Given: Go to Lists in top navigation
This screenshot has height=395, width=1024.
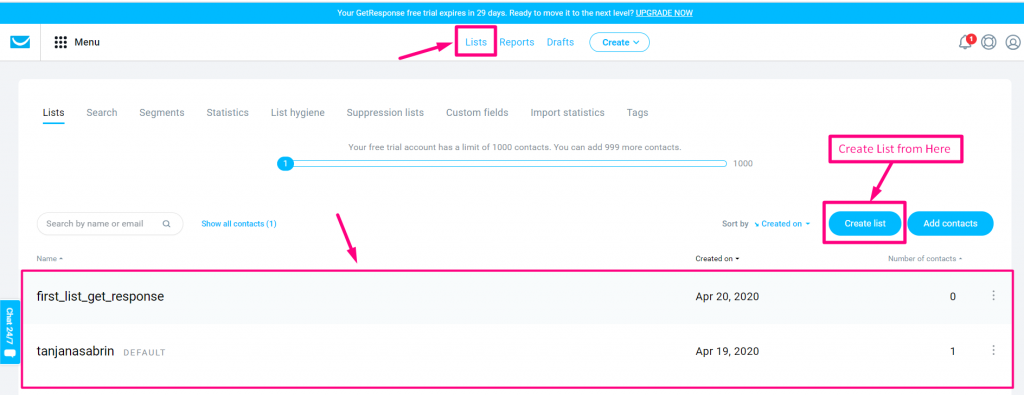Looking at the screenshot, I should point(476,42).
